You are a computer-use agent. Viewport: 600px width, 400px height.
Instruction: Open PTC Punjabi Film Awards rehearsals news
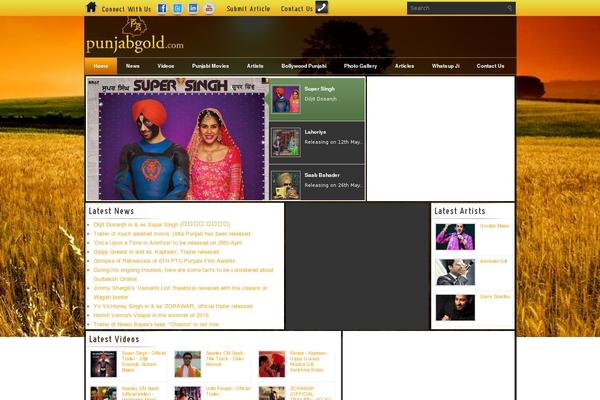click(x=164, y=261)
